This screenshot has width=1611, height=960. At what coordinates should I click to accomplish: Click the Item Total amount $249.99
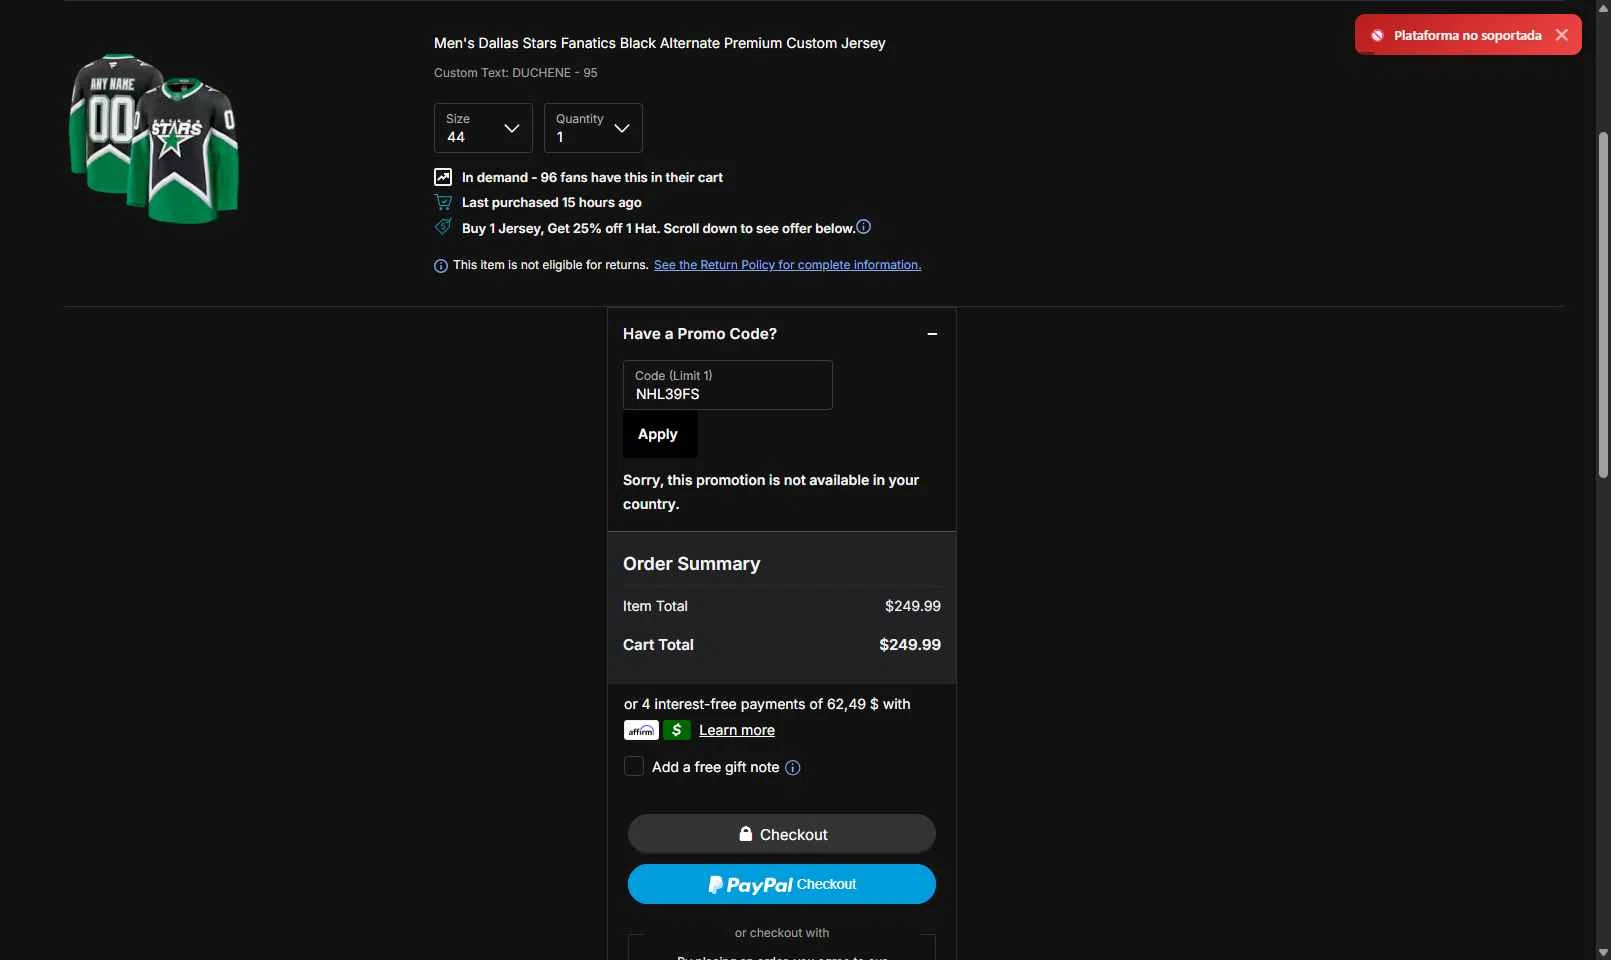pyautogui.click(x=913, y=606)
